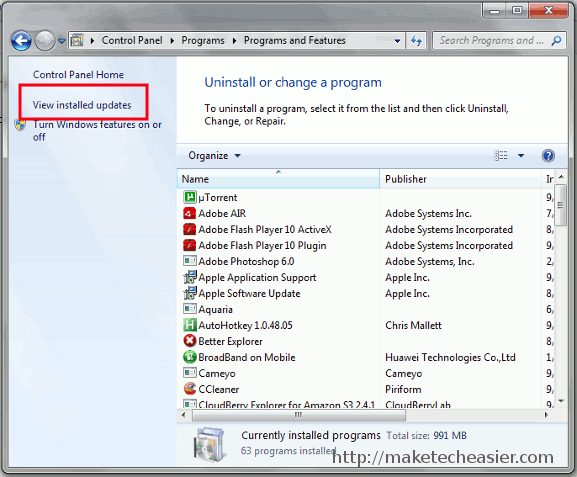Click the Back navigation arrow button

click(21, 40)
